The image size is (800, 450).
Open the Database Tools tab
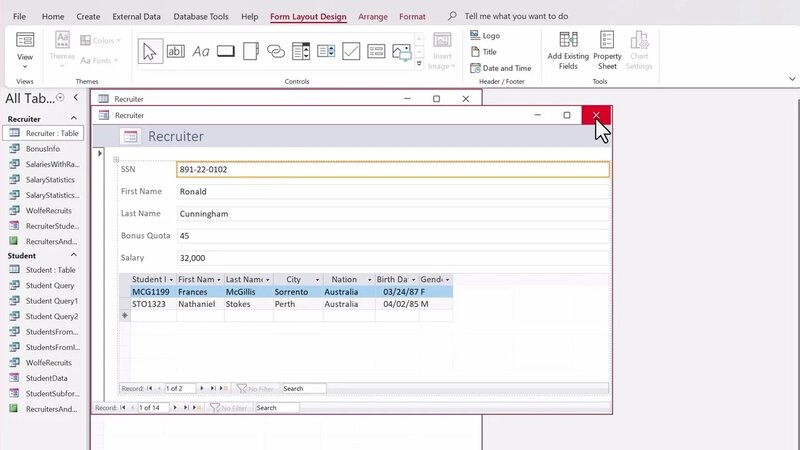tap(201, 16)
